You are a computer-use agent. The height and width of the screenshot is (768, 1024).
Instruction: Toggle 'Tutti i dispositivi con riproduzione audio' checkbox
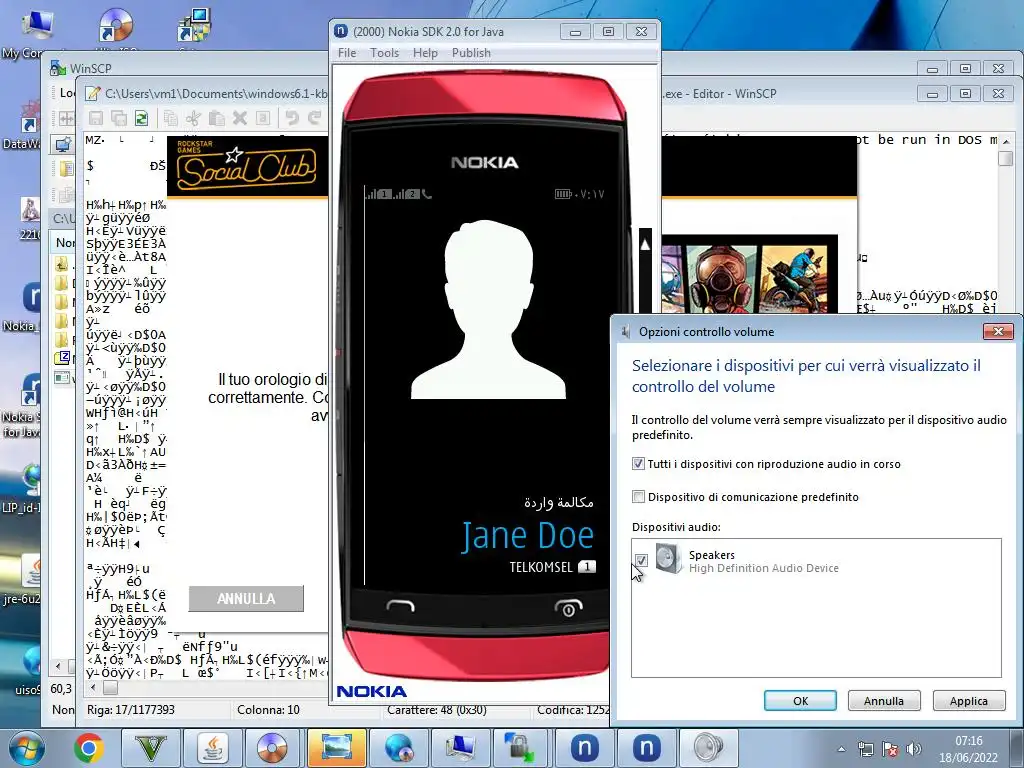coord(638,464)
